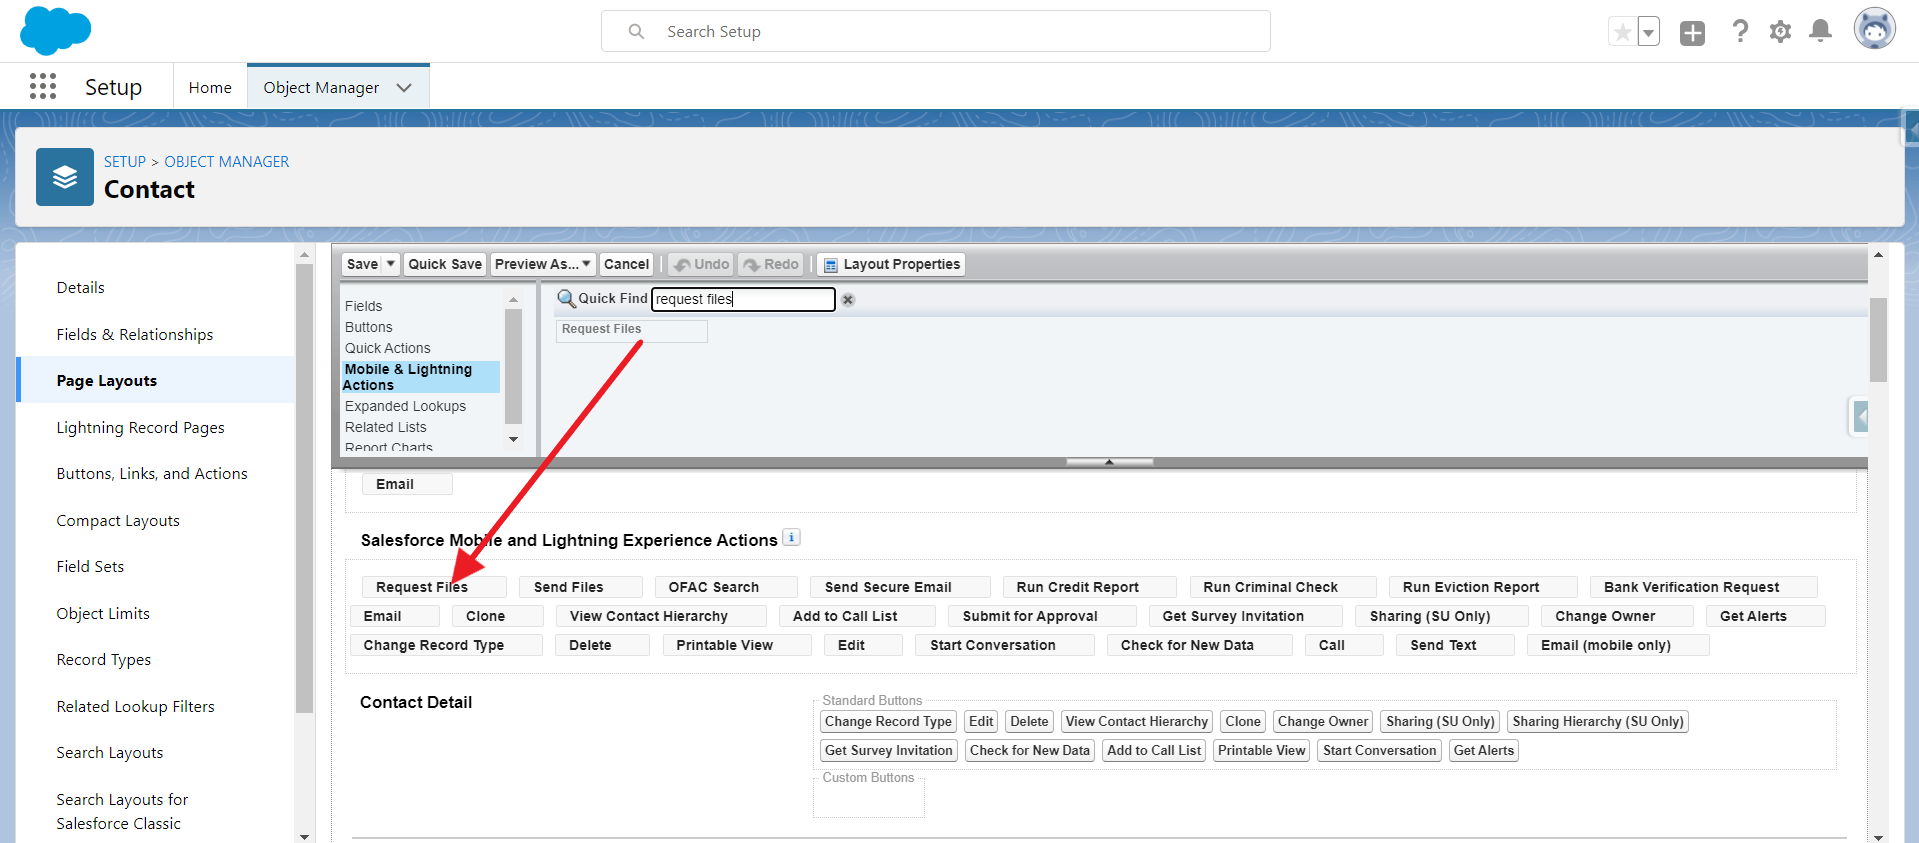1919x843 pixels.
Task: Open the user profile avatar
Action: point(1874,29)
